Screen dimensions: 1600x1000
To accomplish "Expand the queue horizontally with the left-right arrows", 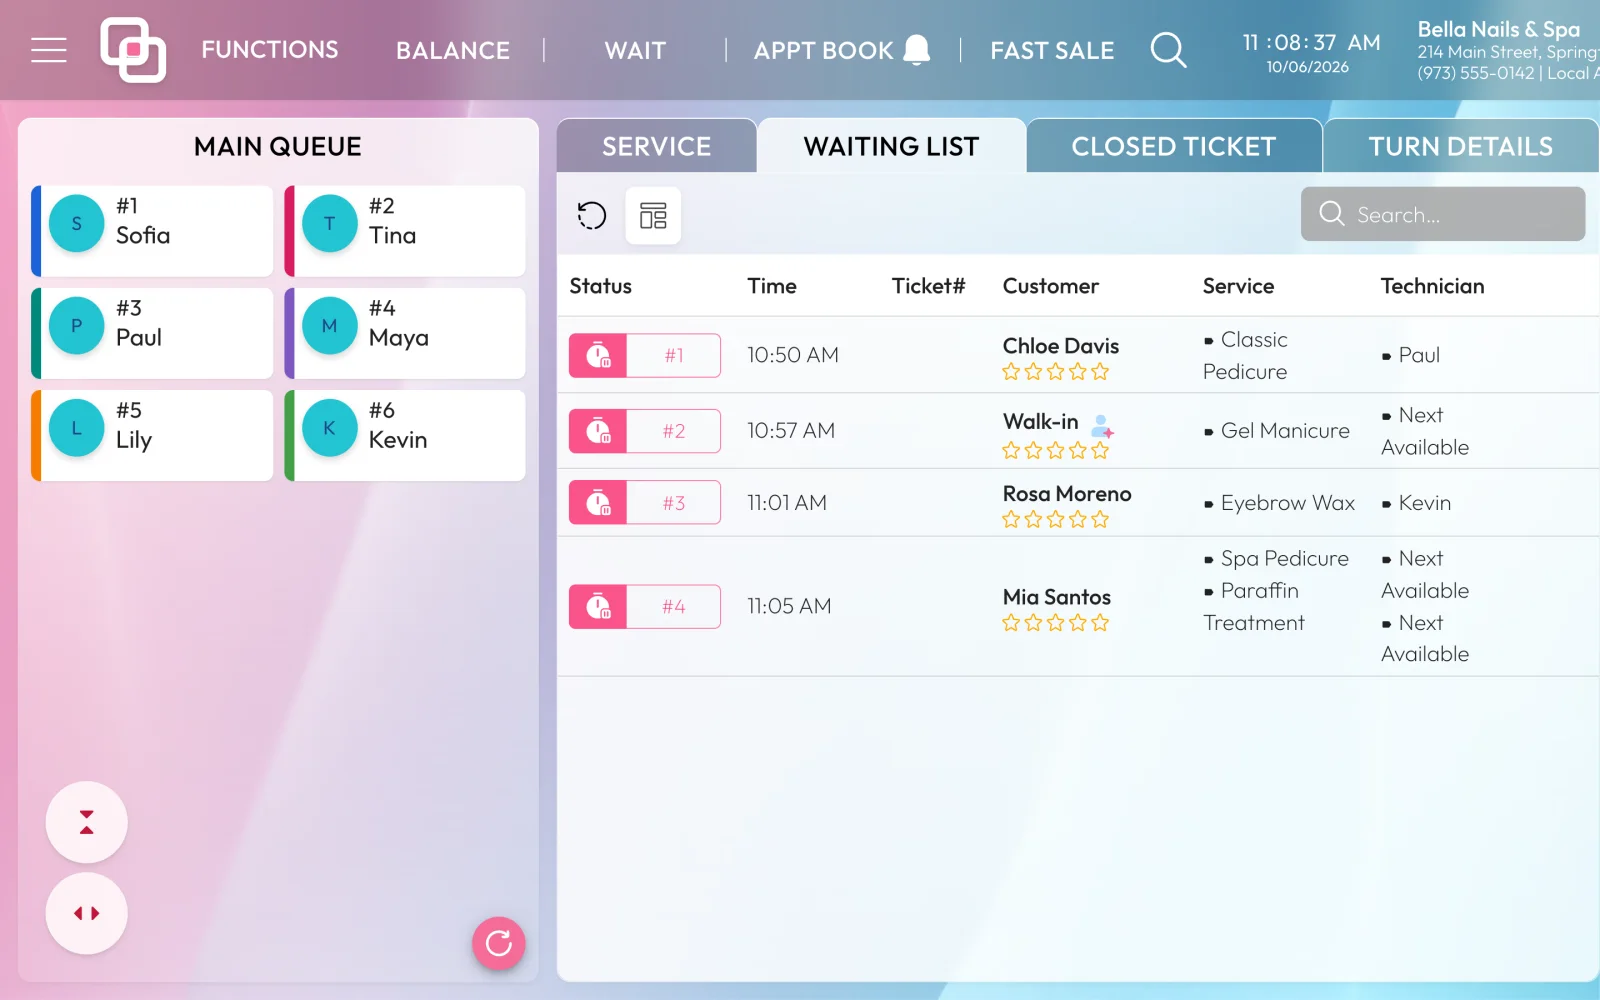I will click(x=86, y=913).
